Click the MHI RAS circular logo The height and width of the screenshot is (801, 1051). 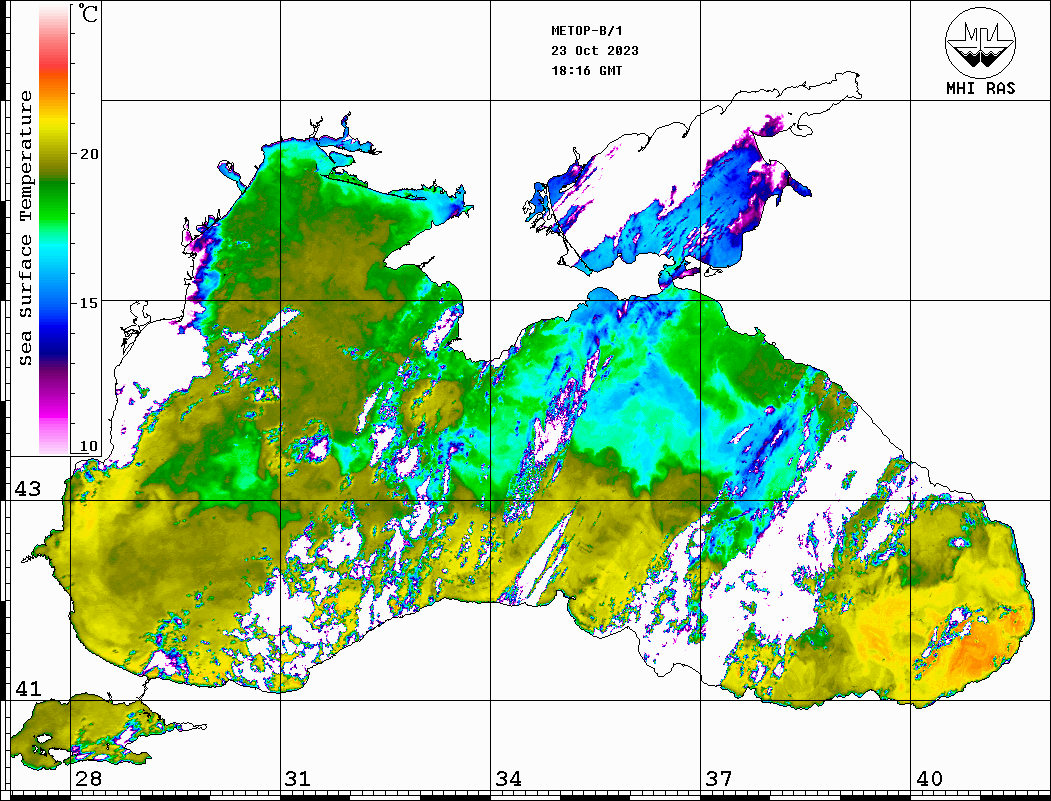tap(980, 42)
